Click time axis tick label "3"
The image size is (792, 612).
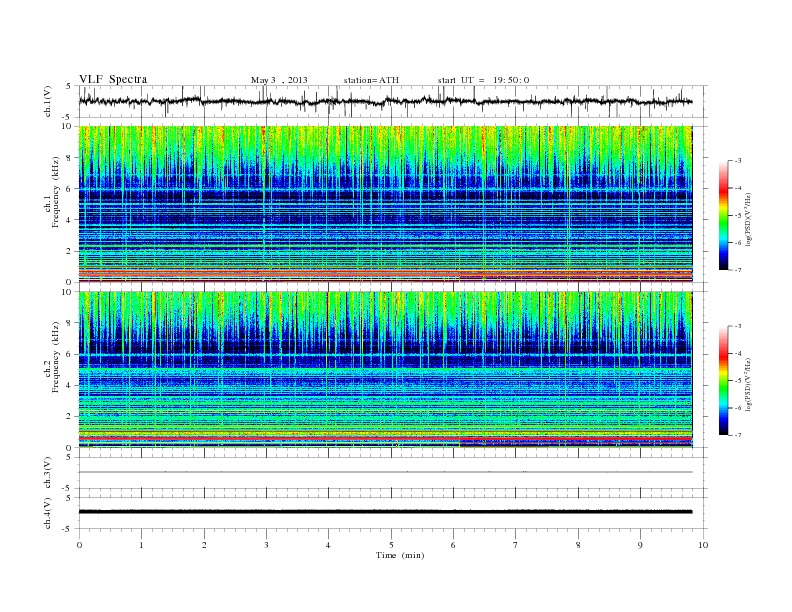(266, 545)
